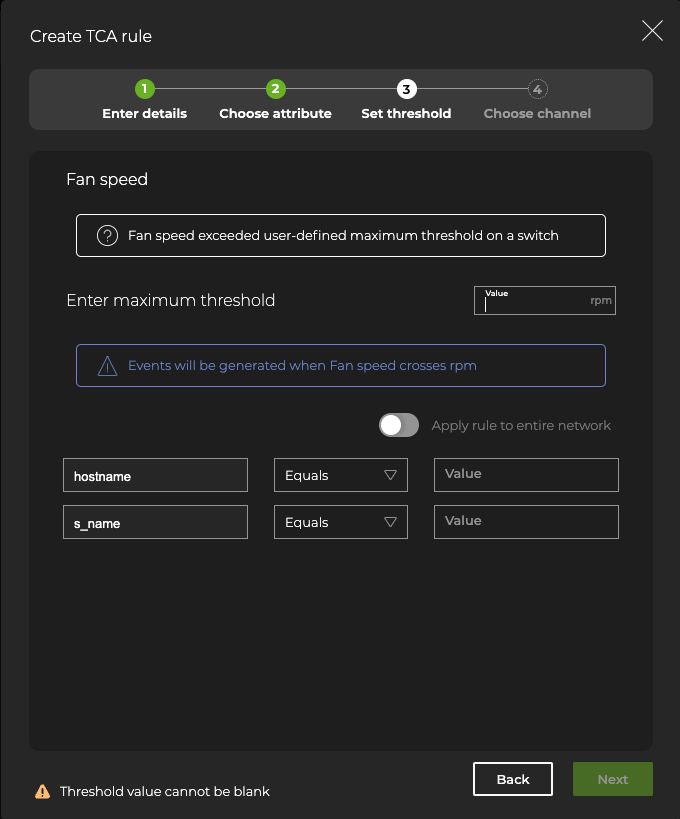Go to the Choose attribute step

tap(275, 113)
